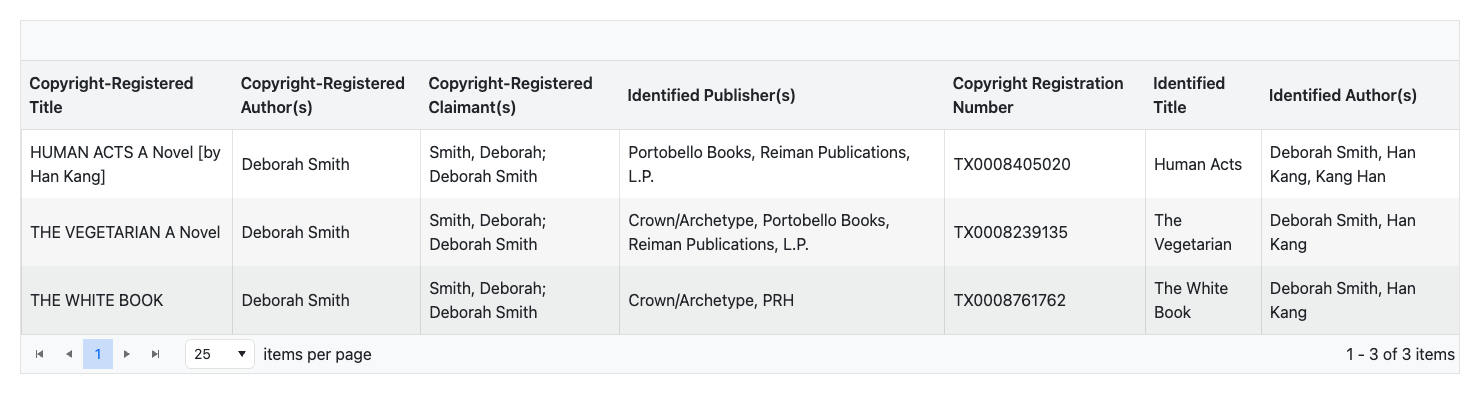Image resolution: width=1480 pixels, height=395 pixels.
Task: Sort by Identified Author(s) column header
Action: point(1343,95)
